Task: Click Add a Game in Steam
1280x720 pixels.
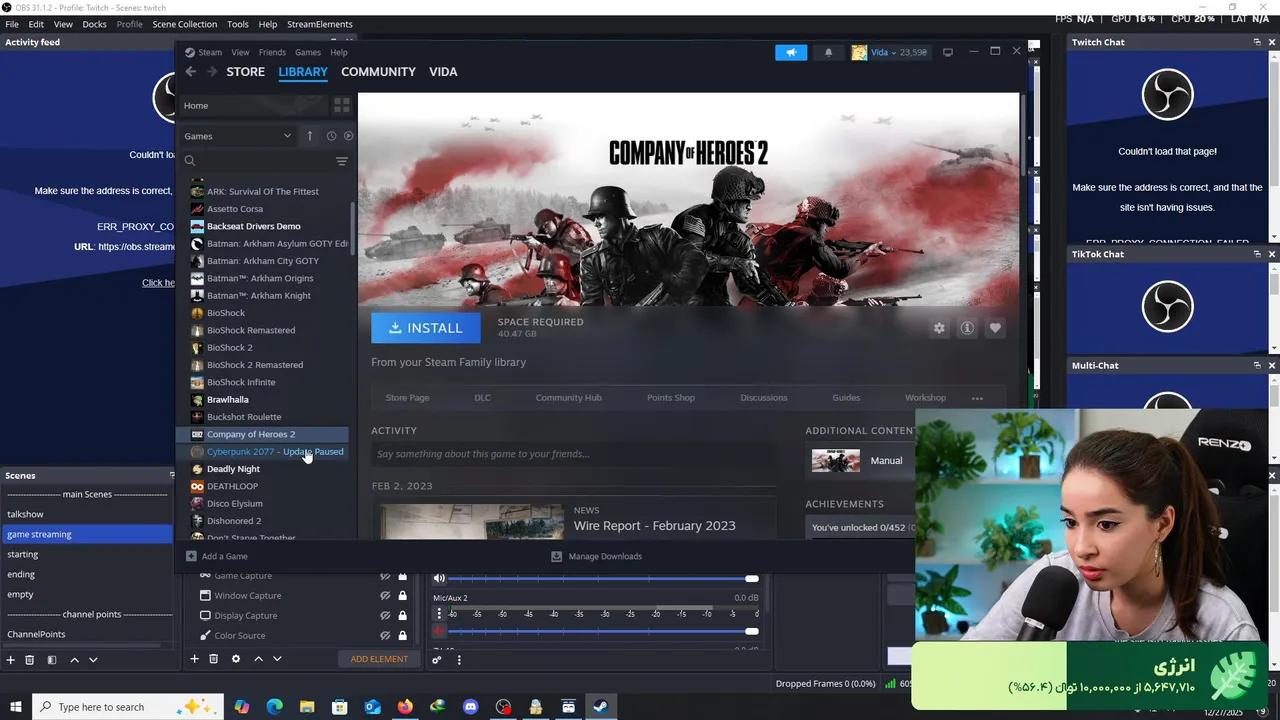Action: click(217, 556)
